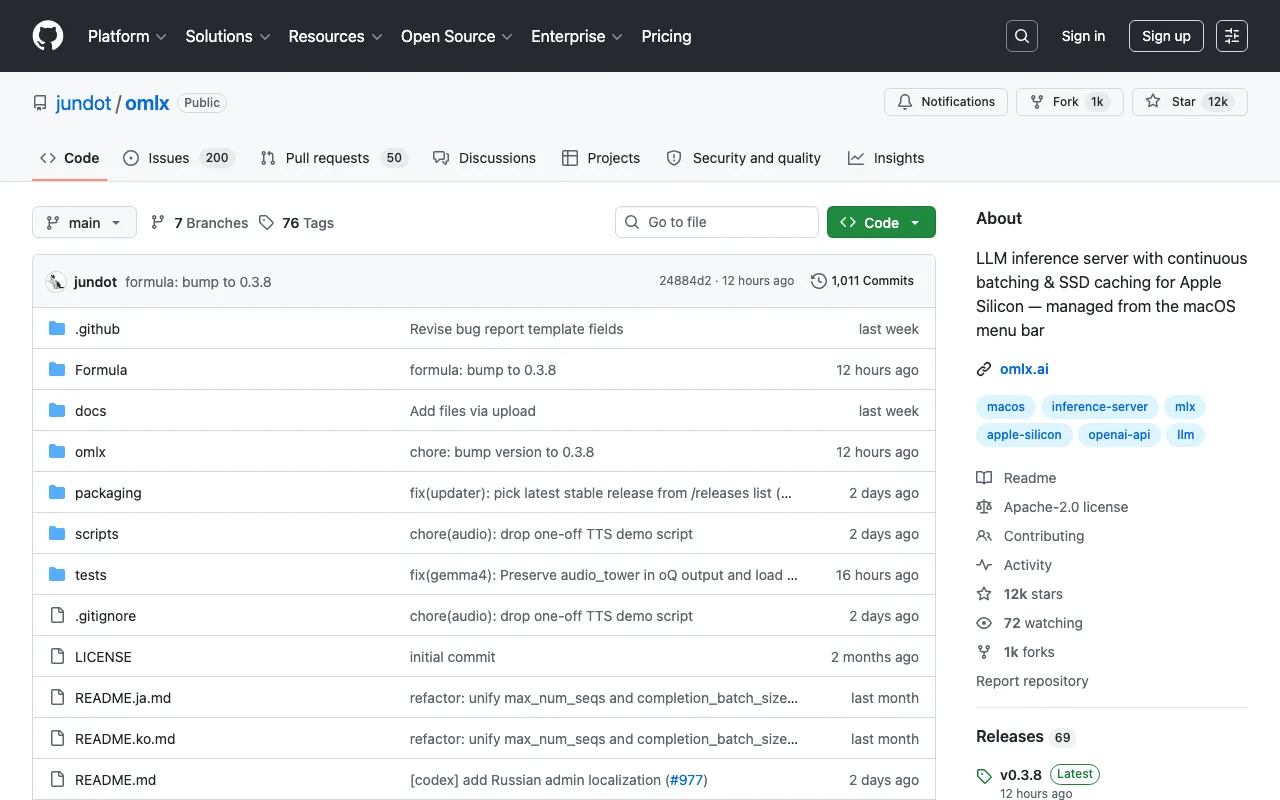This screenshot has height=800, width=1280.
Task: Click the packaging folder icon
Action: coord(57,493)
